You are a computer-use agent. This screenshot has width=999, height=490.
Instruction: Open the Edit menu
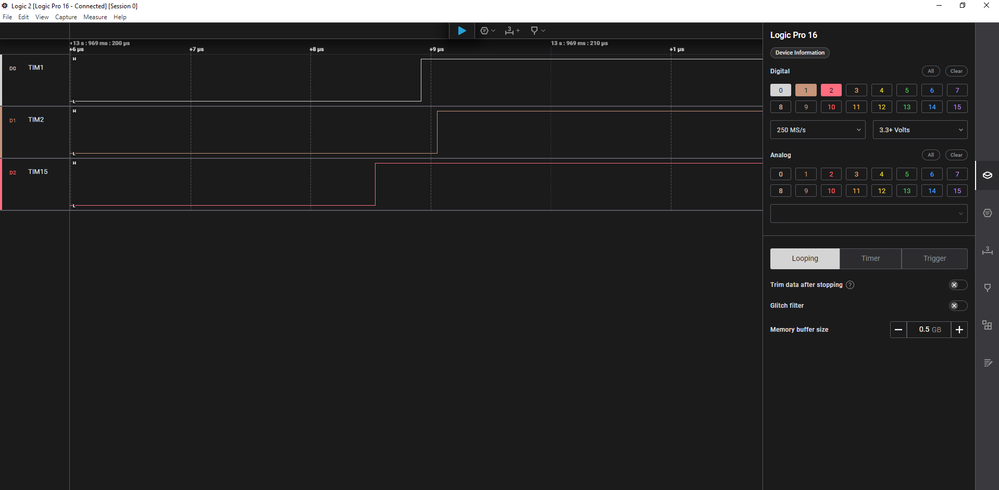pyautogui.click(x=24, y=17)
